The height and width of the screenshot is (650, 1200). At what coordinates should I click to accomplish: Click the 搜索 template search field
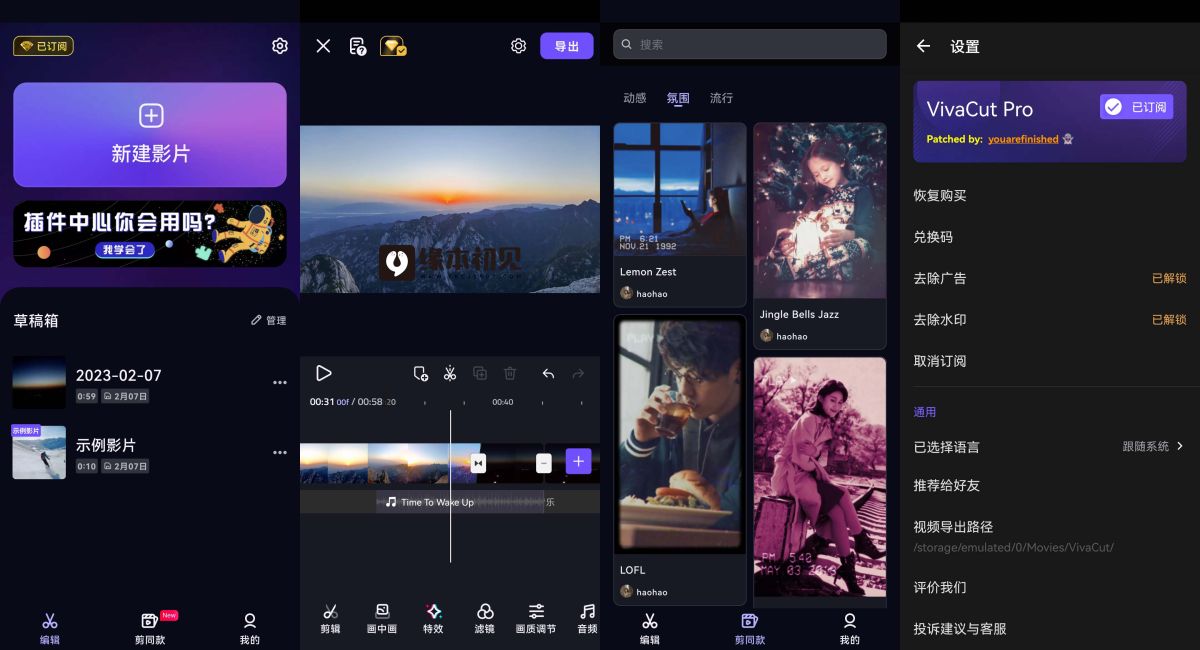[x=750, y=44]
